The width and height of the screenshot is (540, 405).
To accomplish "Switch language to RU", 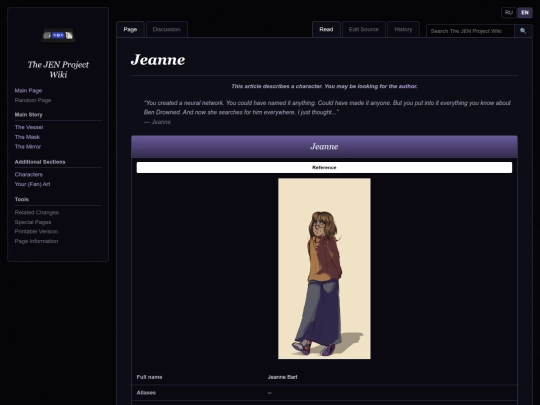I will click(509, 13).
